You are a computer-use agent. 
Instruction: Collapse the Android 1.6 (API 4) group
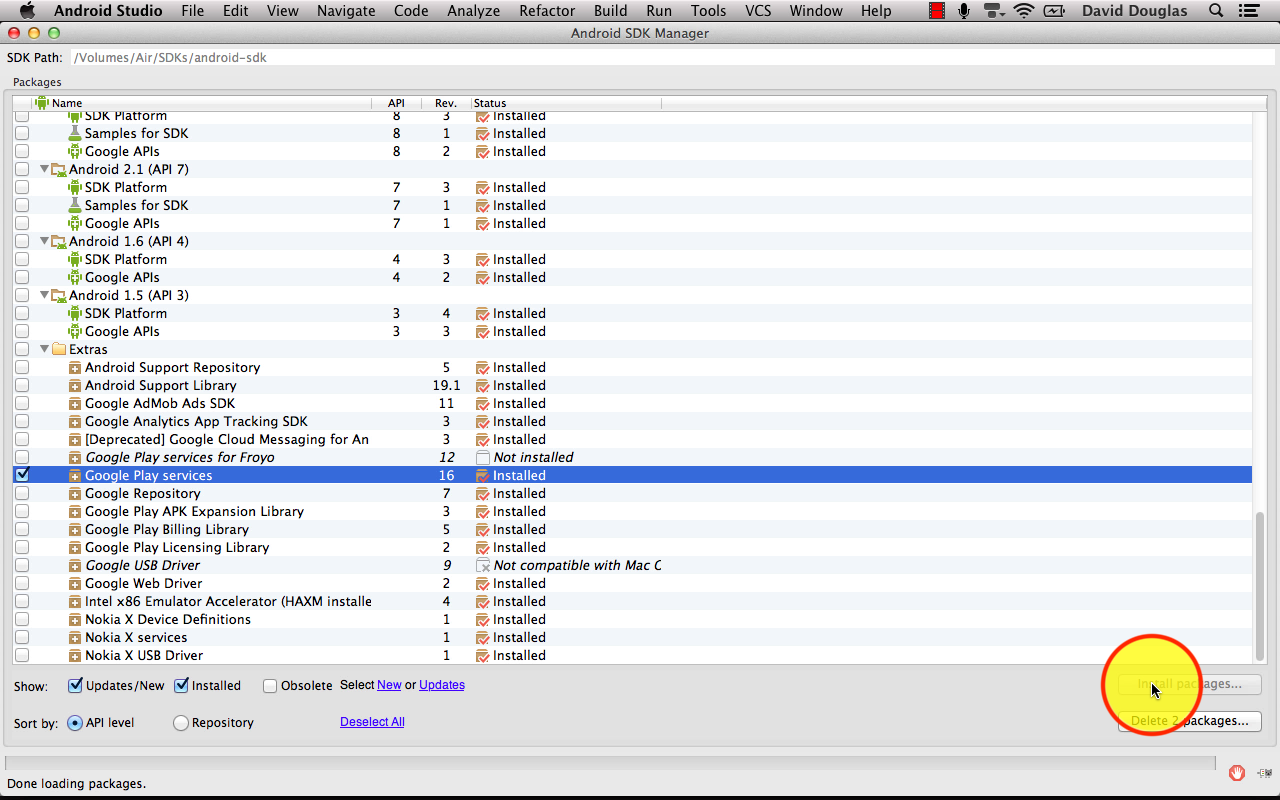pos(44,241)
